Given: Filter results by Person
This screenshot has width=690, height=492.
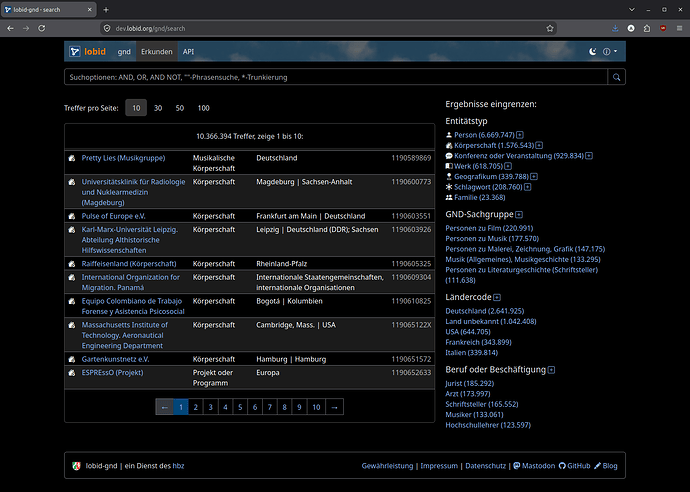Looking at the screenshot, I should (484, 135).
